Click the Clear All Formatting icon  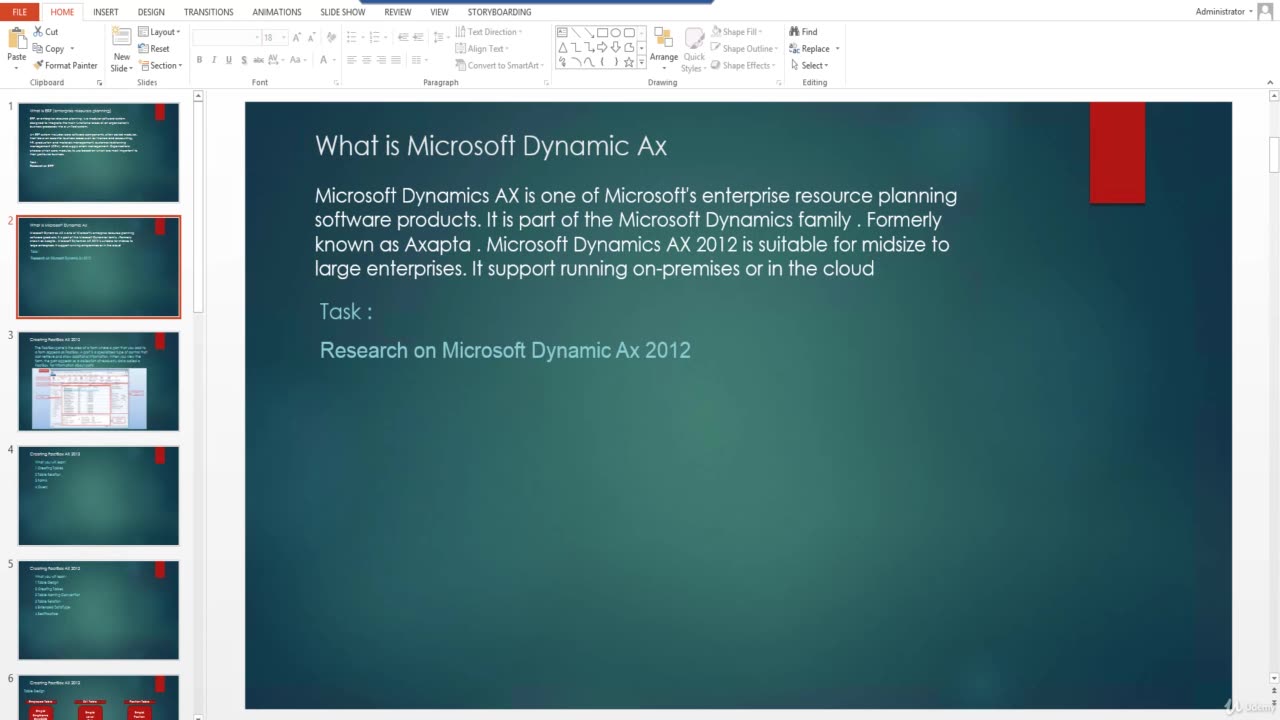tap(331, 37)
